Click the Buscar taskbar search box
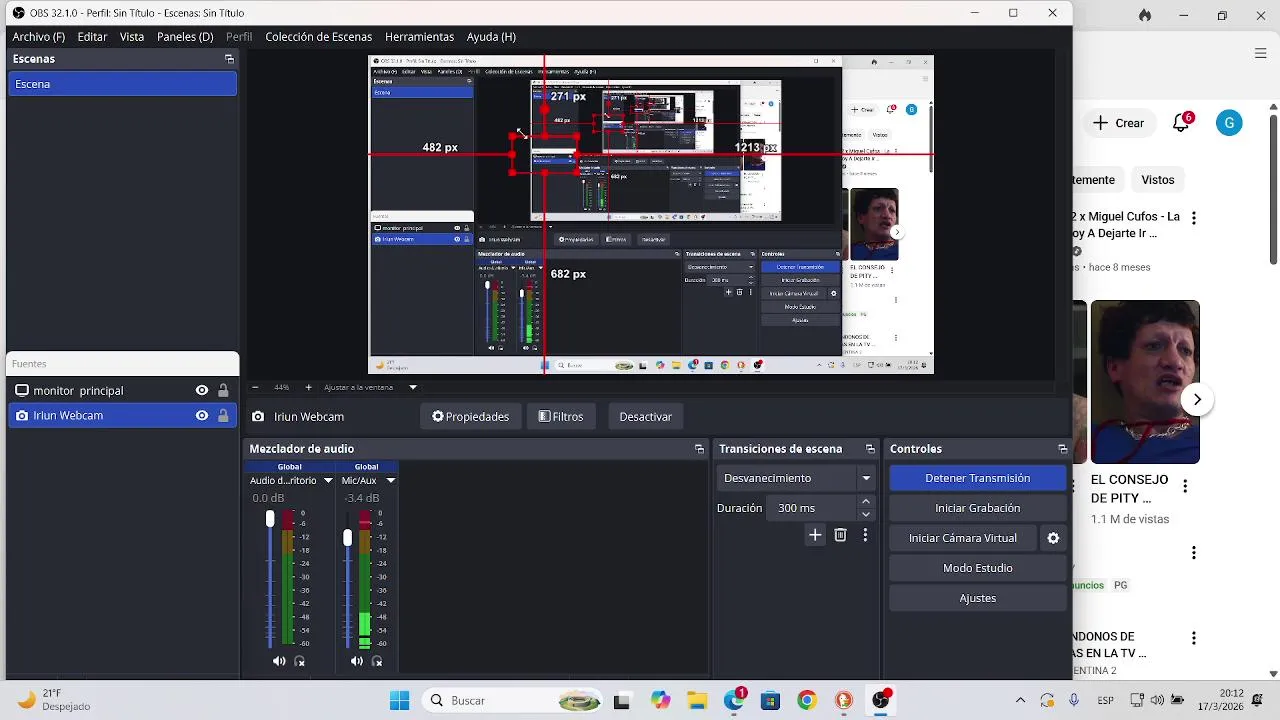The height and width of the screenshot is (720, 1280). 512,700
